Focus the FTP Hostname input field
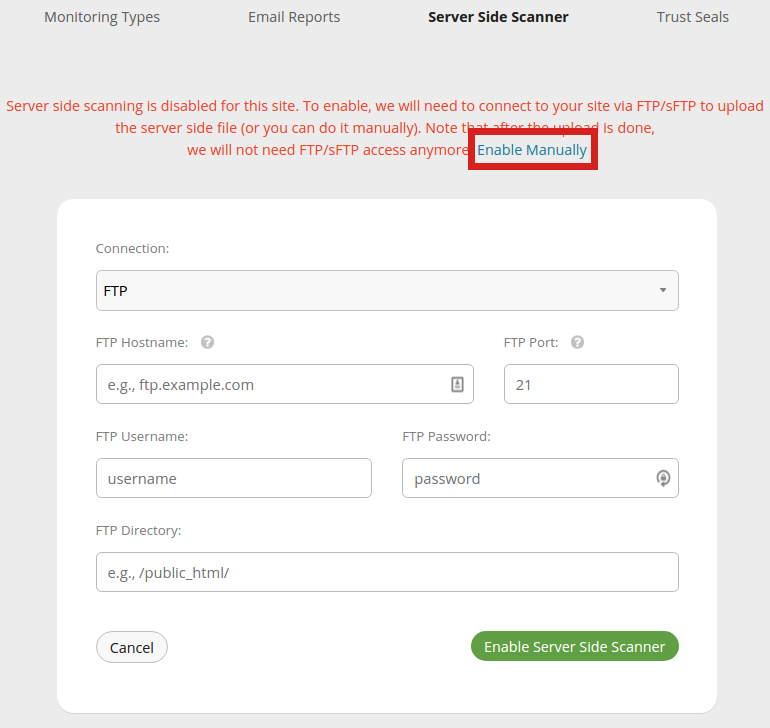The image size is (770, 728). pos(270,384)
